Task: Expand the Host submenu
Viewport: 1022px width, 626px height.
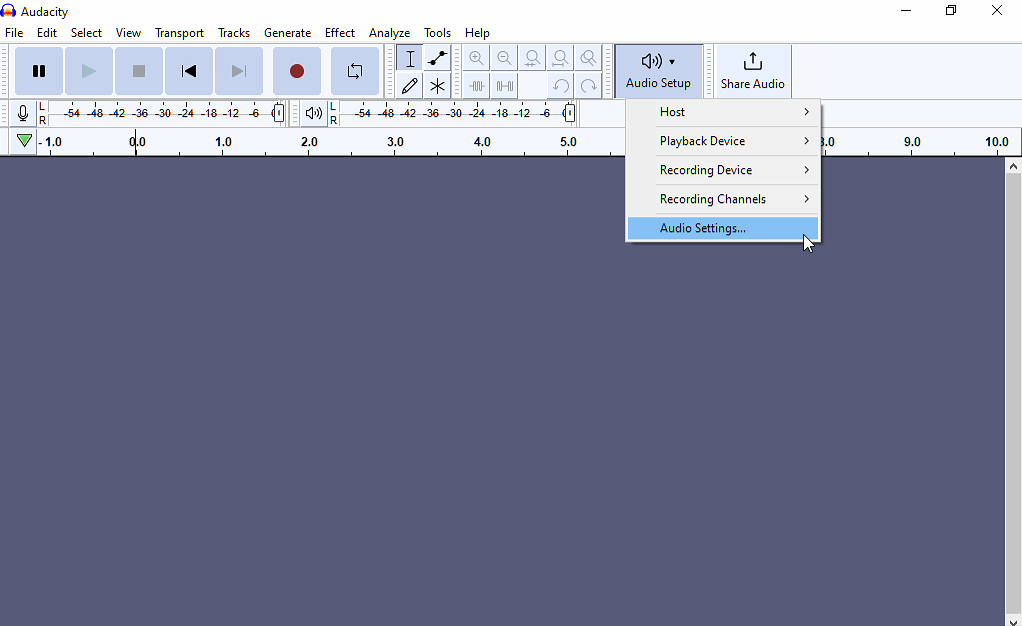Action: pos(722,112)
